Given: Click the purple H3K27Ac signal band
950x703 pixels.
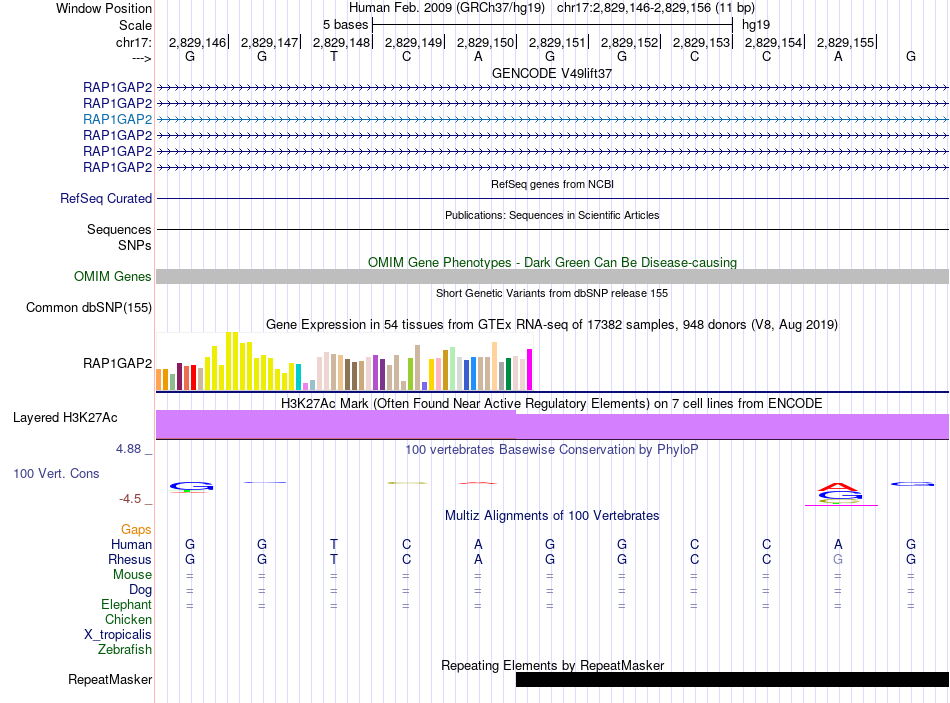Looking at the screenshot, I should (x=552, y=424).
